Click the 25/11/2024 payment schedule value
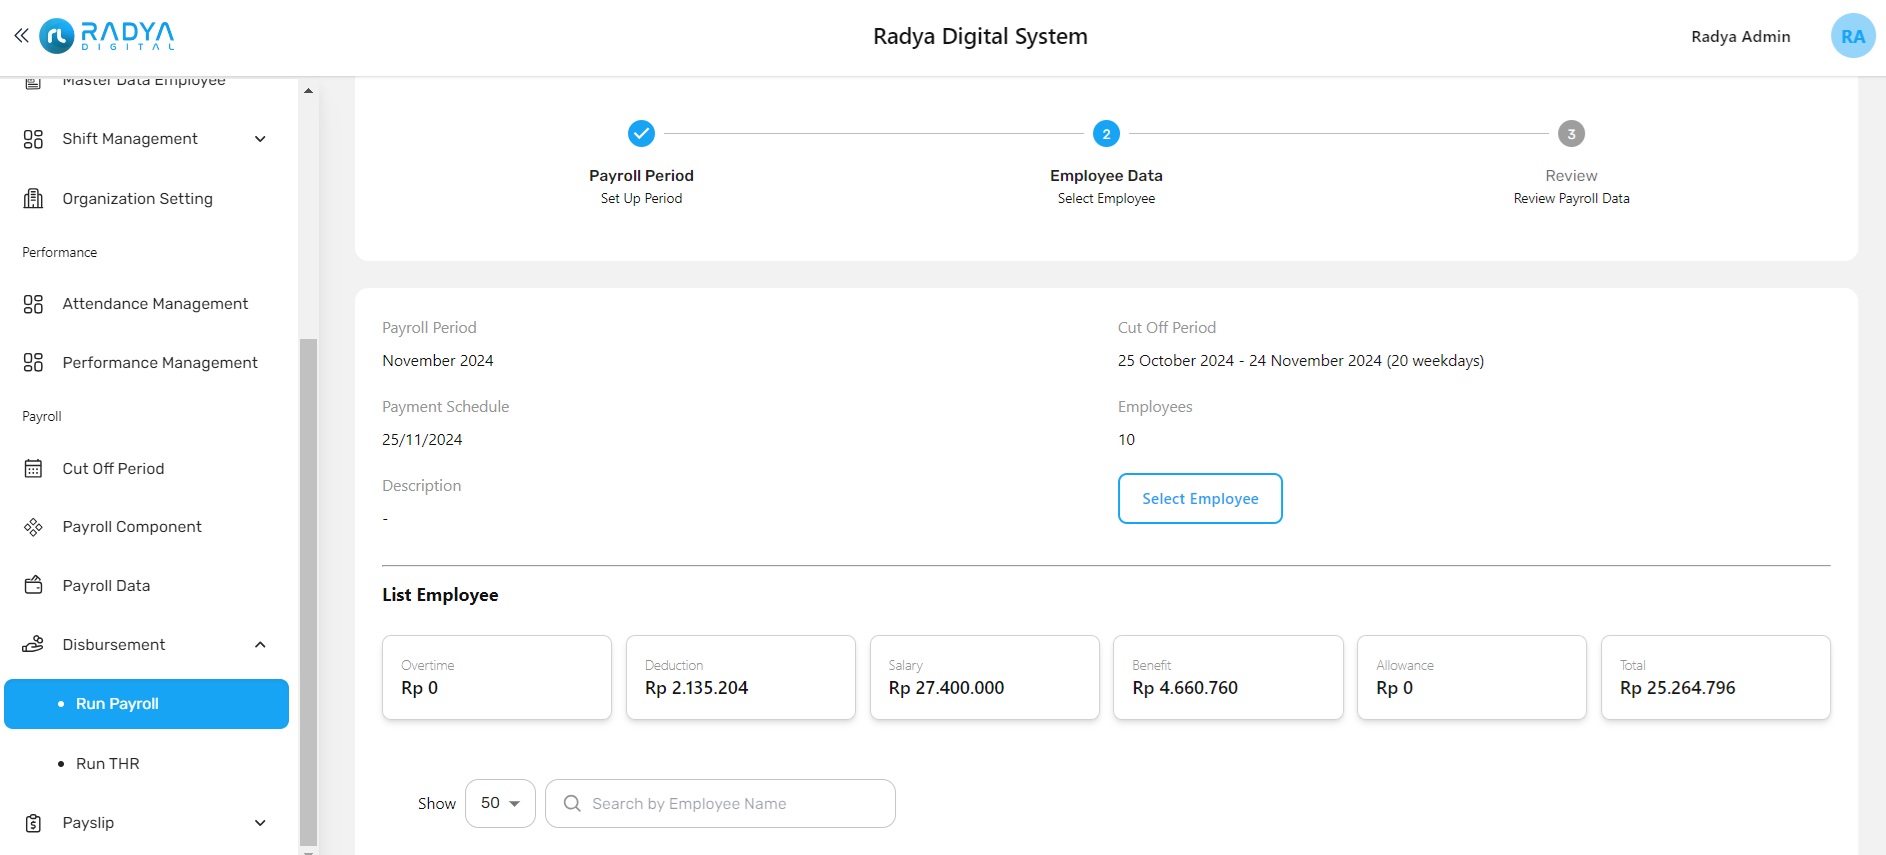 (422, 439)
